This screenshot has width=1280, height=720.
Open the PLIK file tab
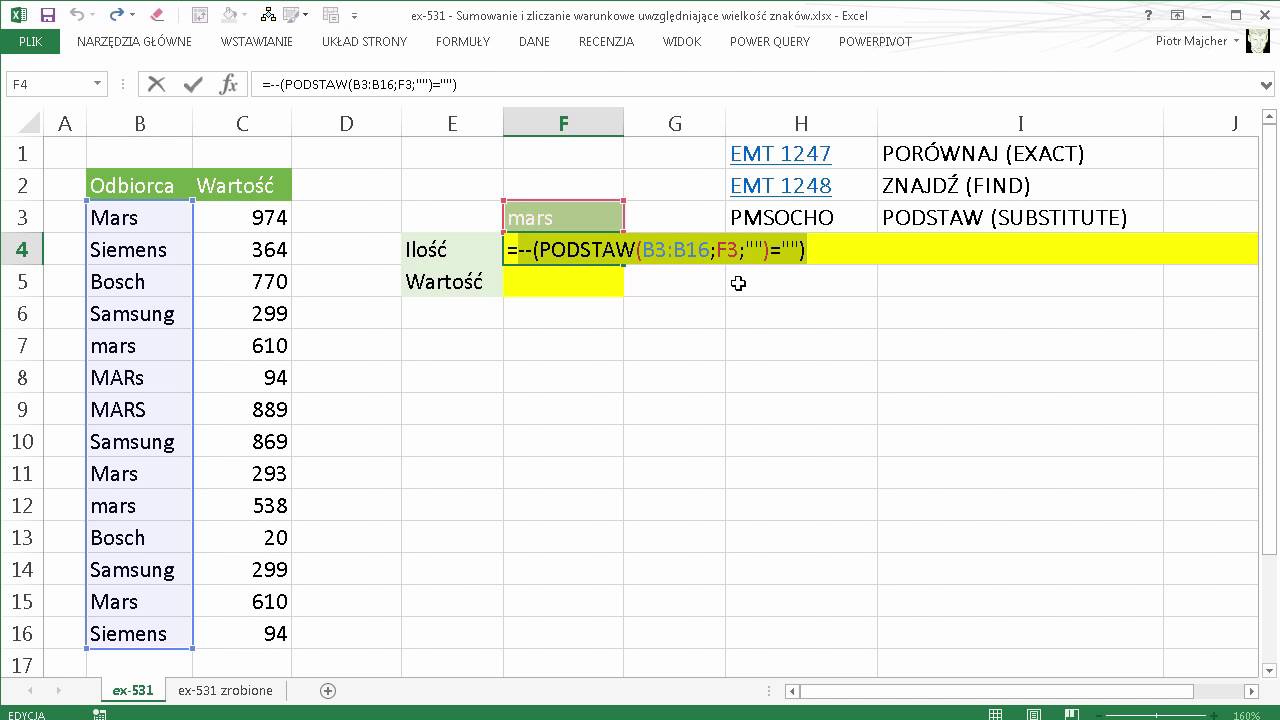click(x=30, y=41)
